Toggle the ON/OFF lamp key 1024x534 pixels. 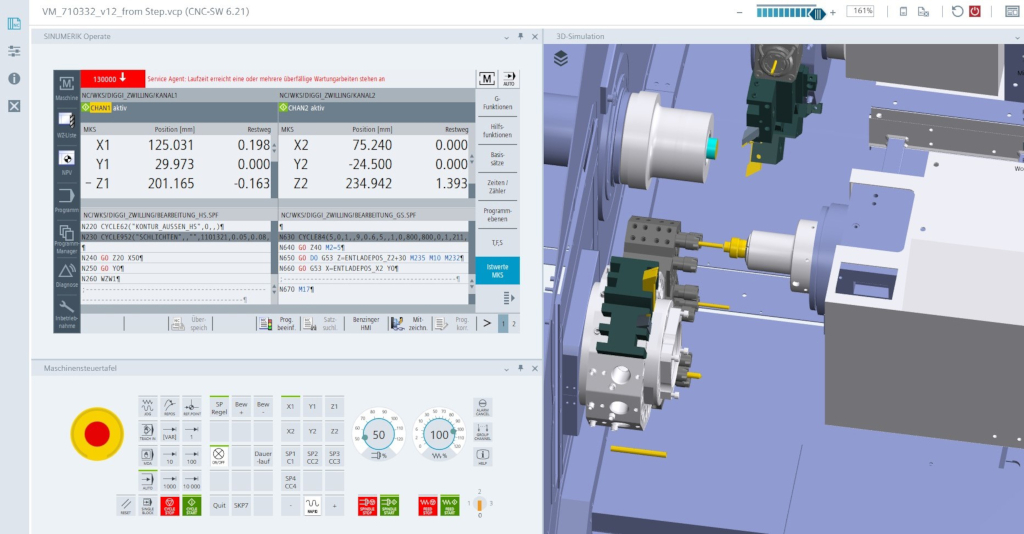(x=219, y=456)
